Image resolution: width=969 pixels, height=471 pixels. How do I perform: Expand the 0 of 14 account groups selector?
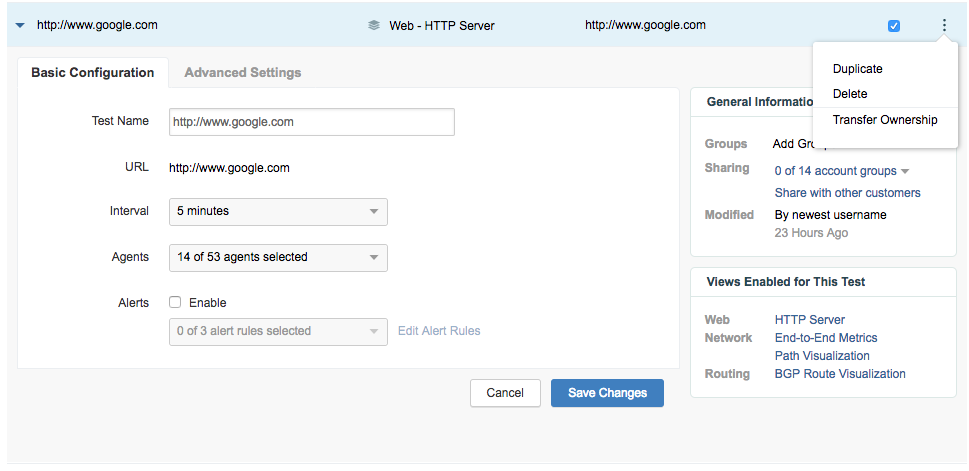coord(842,171)
